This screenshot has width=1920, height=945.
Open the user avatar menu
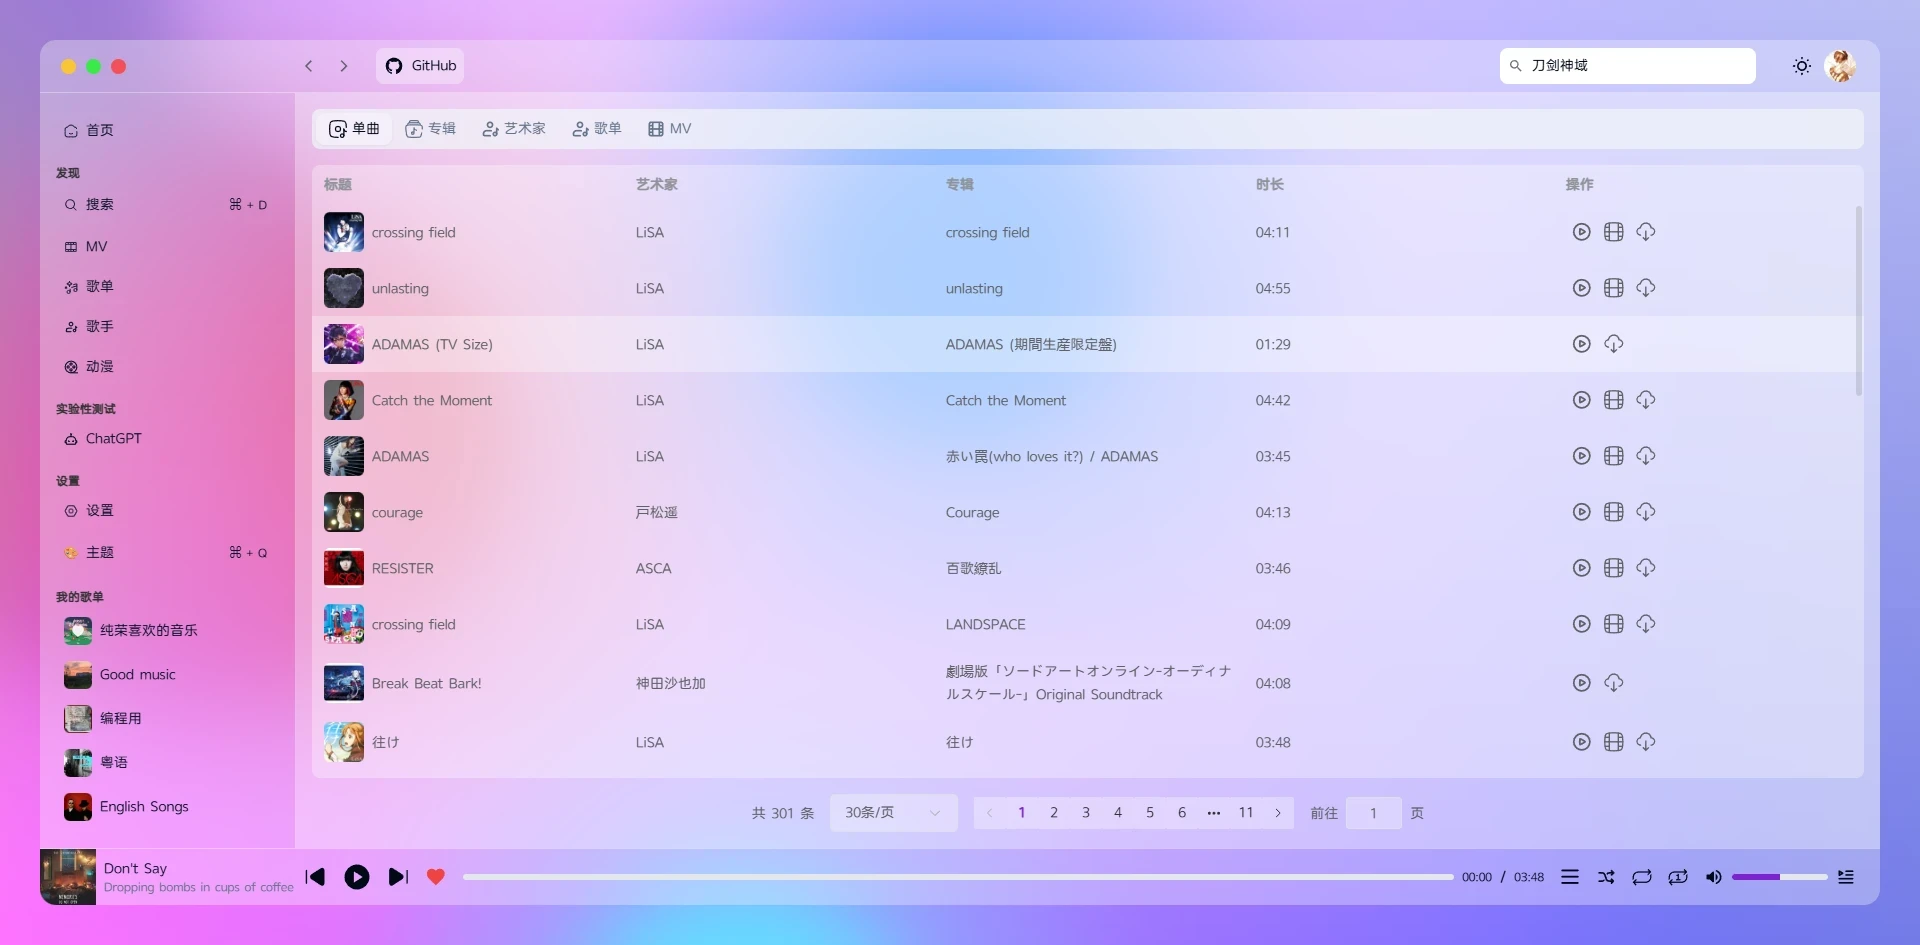[x=1840, y=66]
